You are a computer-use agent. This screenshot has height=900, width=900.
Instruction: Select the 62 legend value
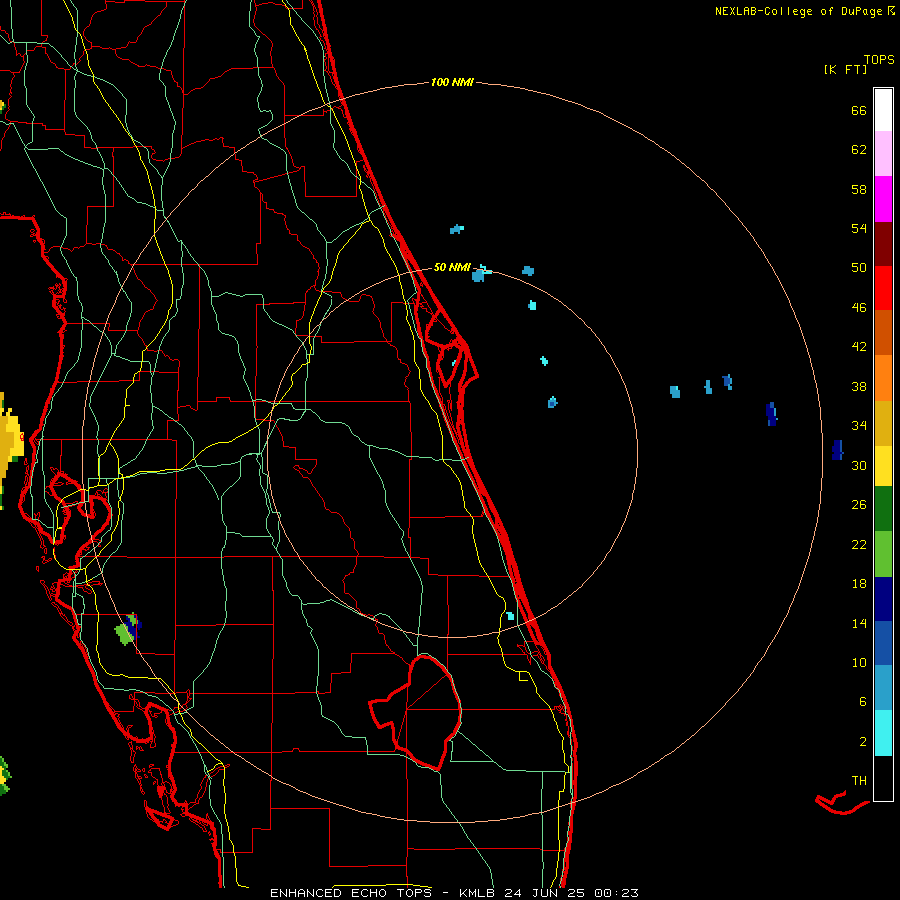point(859,150)
